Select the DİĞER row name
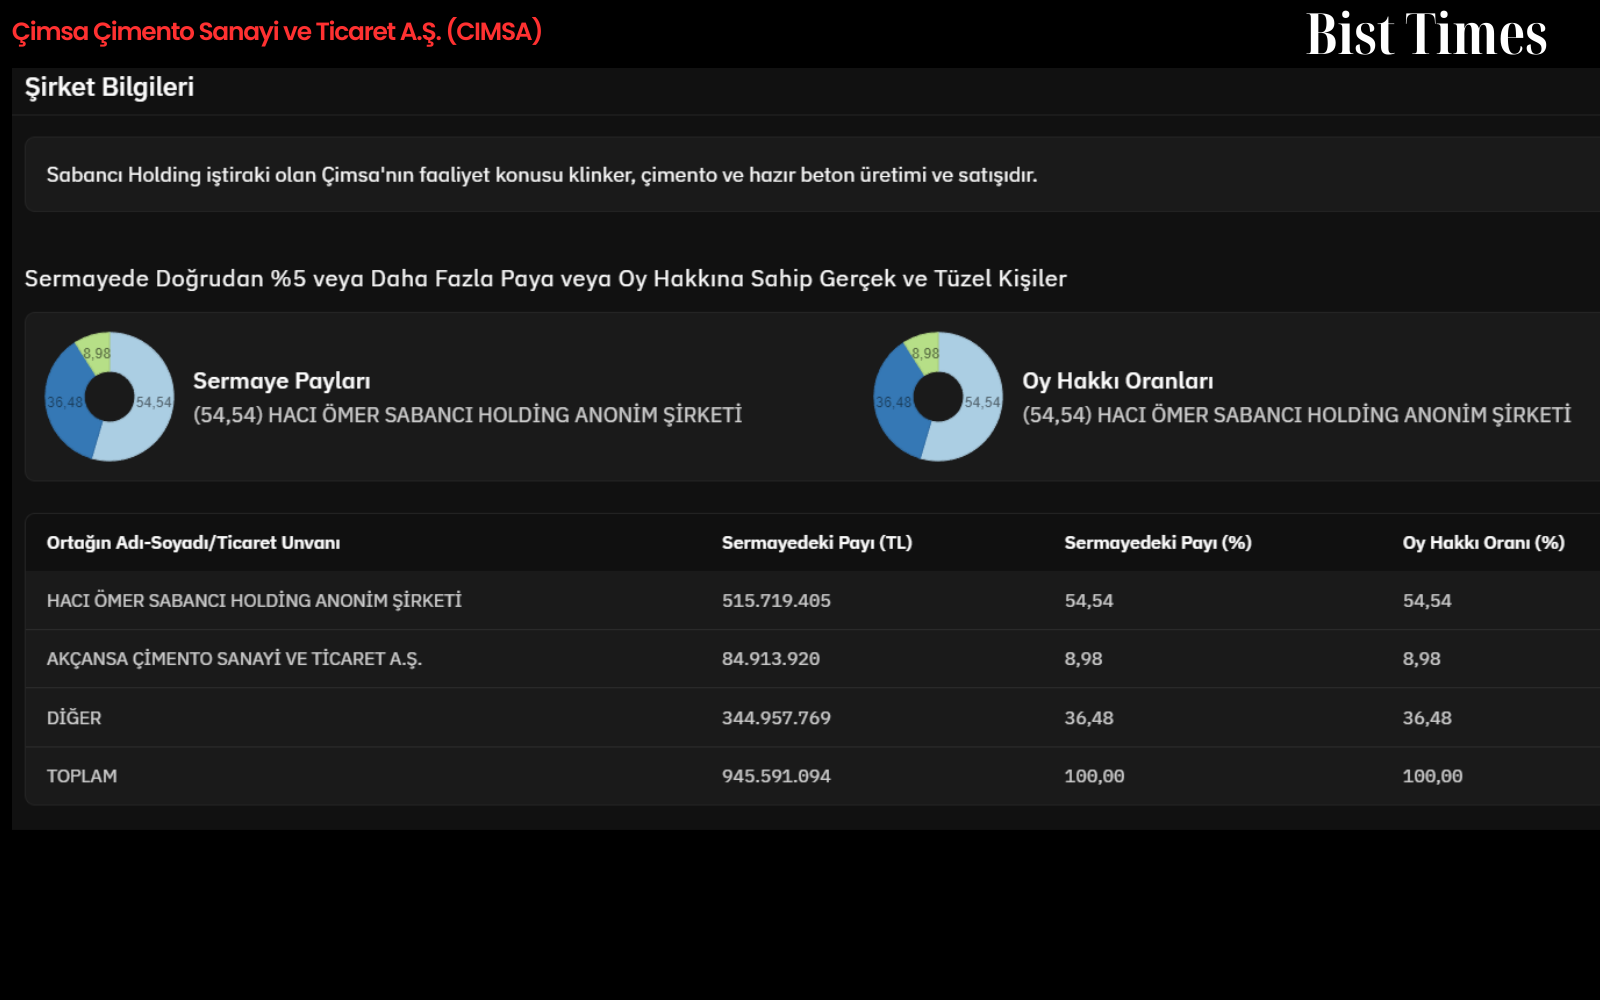 coord(74,718)
